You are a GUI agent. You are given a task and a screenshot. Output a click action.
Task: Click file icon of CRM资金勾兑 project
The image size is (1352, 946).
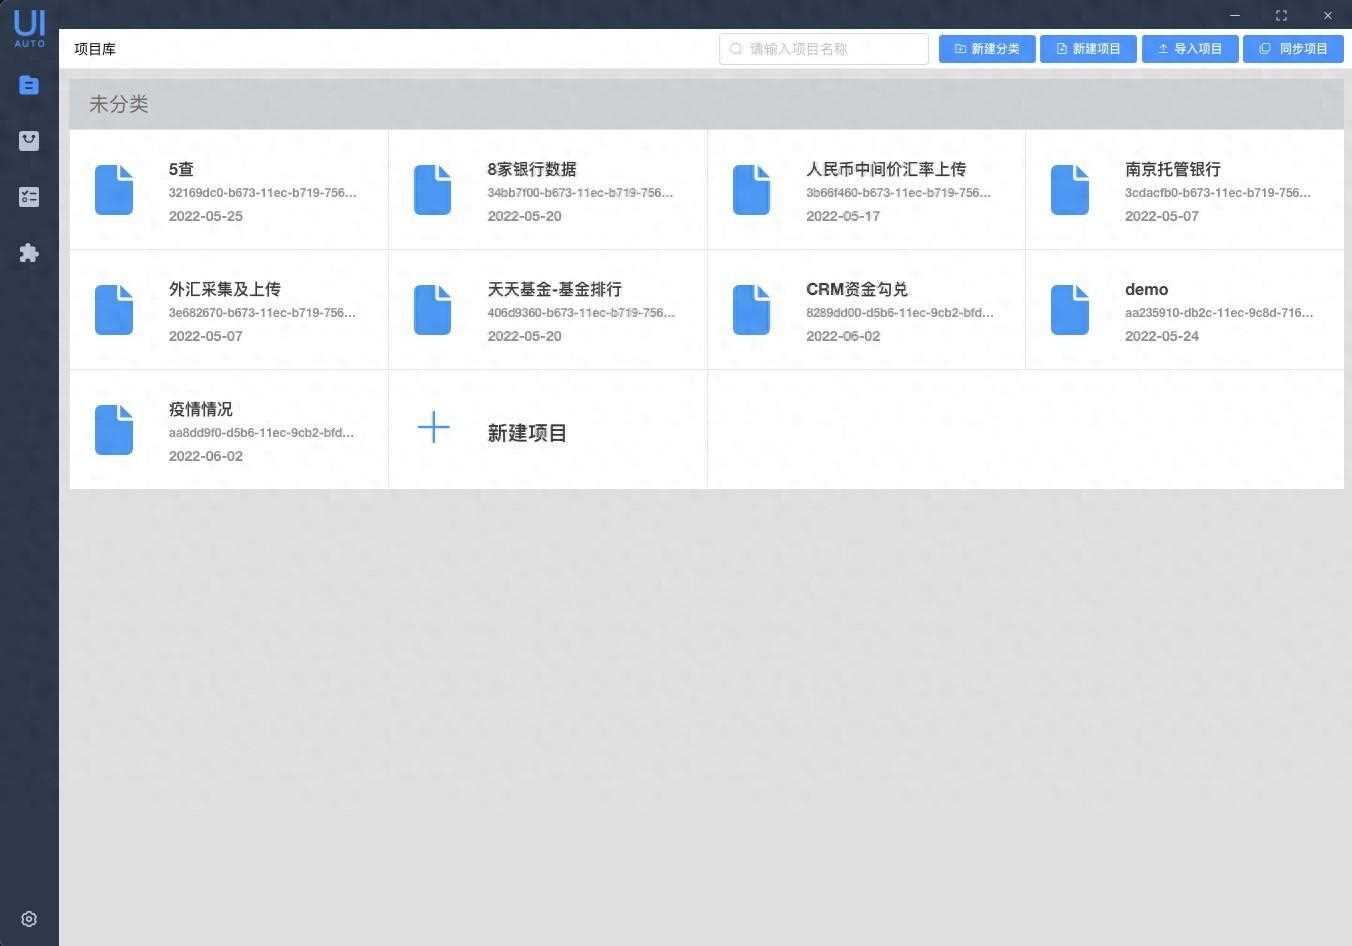click(751, 310)
